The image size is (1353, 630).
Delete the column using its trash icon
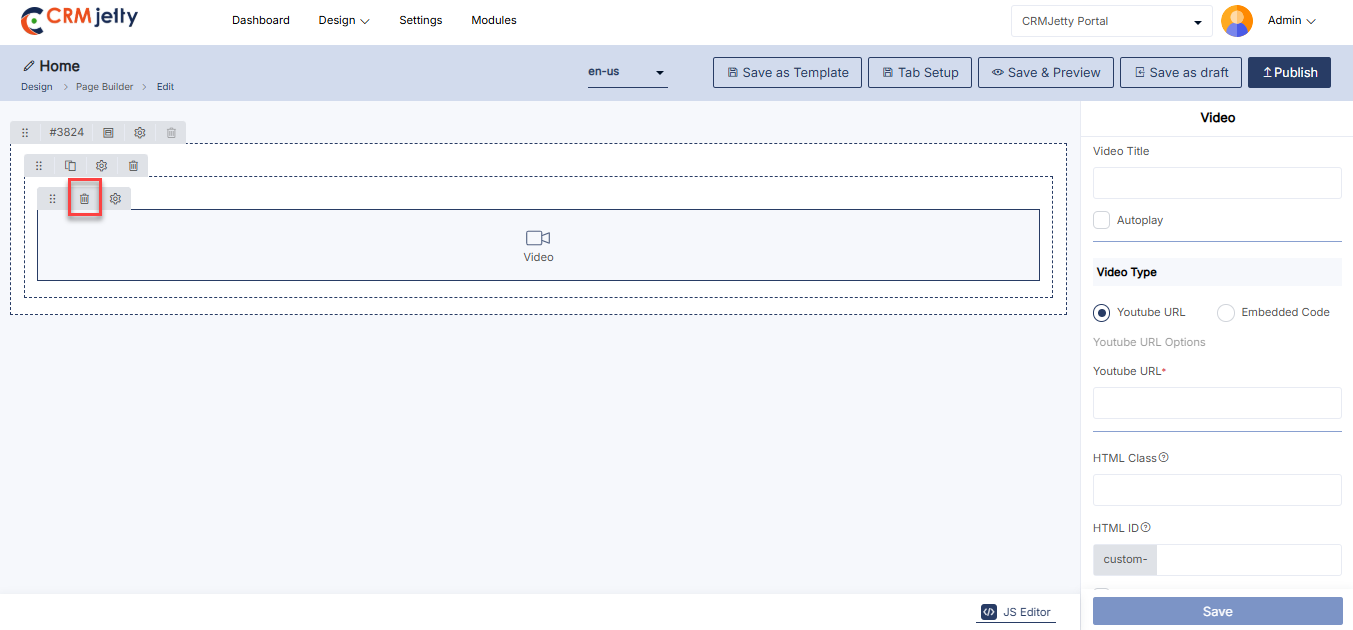[x=133, y=166]
